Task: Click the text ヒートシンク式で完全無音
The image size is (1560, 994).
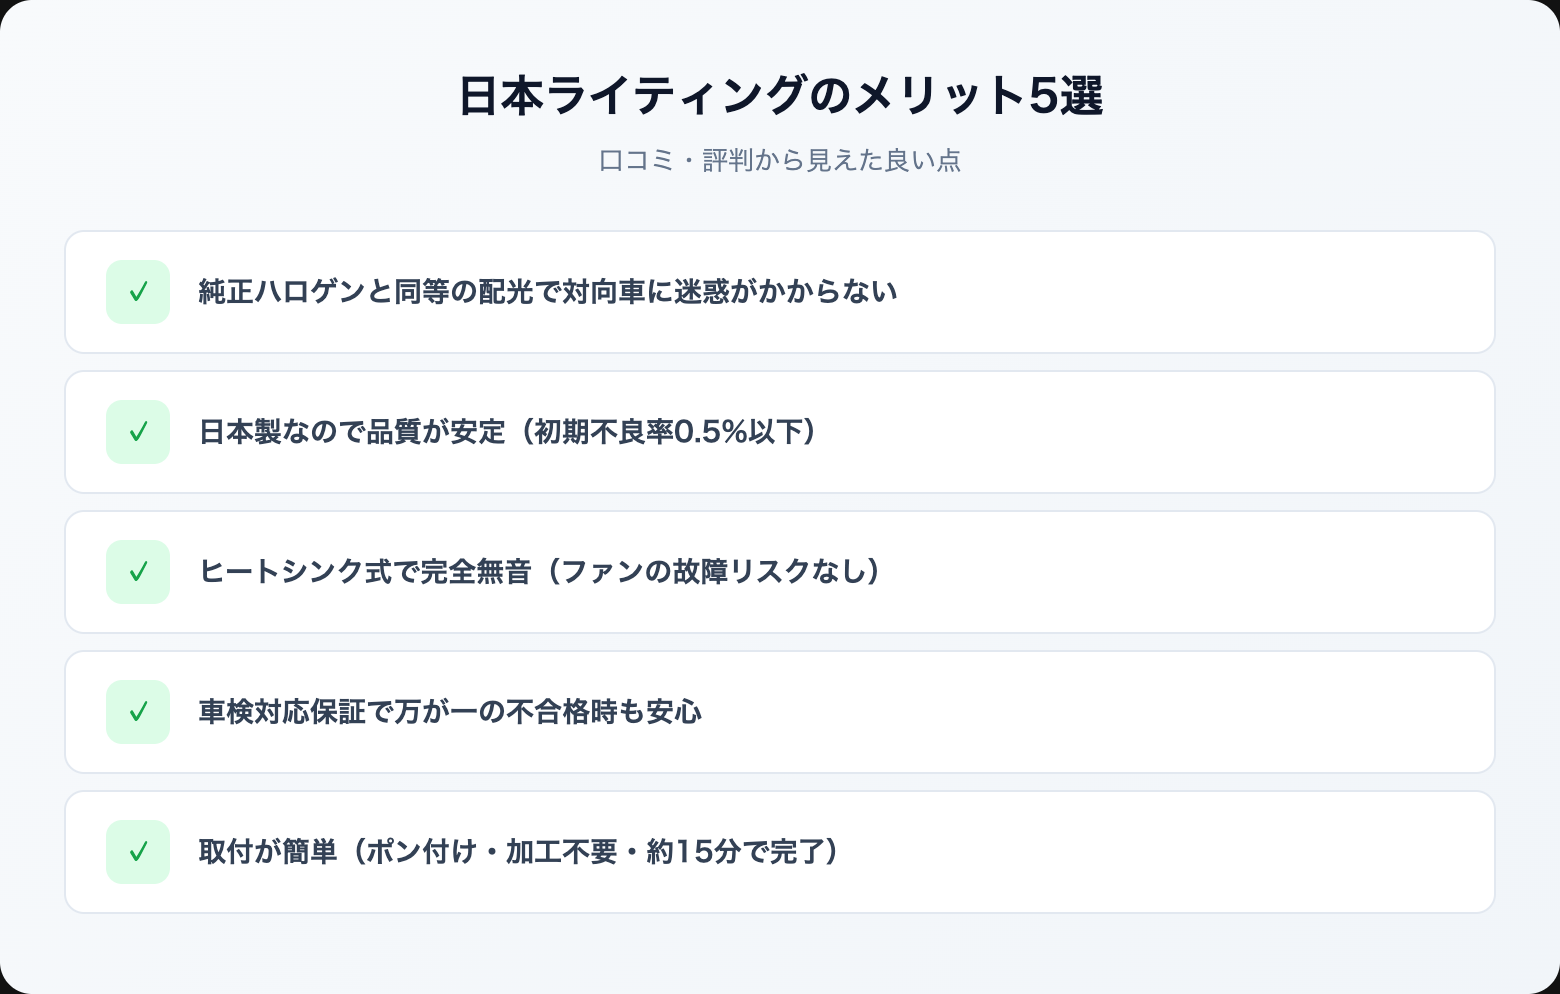Action: point(364,572)
